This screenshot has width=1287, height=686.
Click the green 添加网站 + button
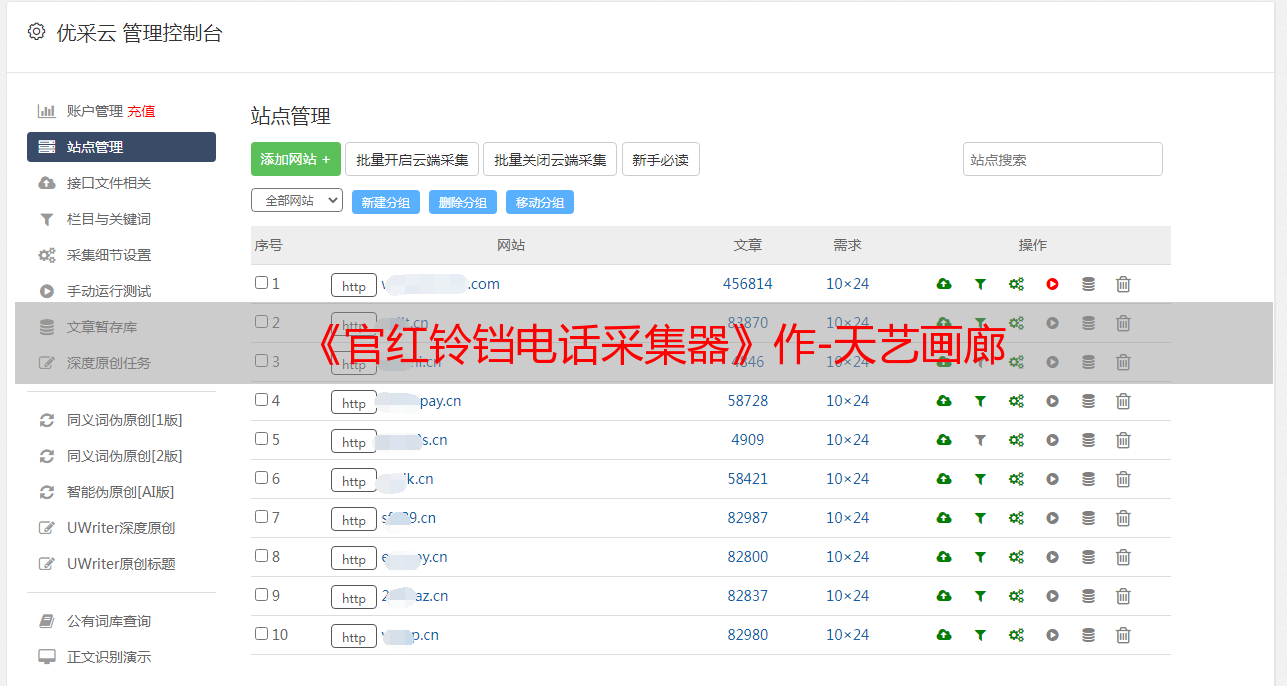coord(296,159)
